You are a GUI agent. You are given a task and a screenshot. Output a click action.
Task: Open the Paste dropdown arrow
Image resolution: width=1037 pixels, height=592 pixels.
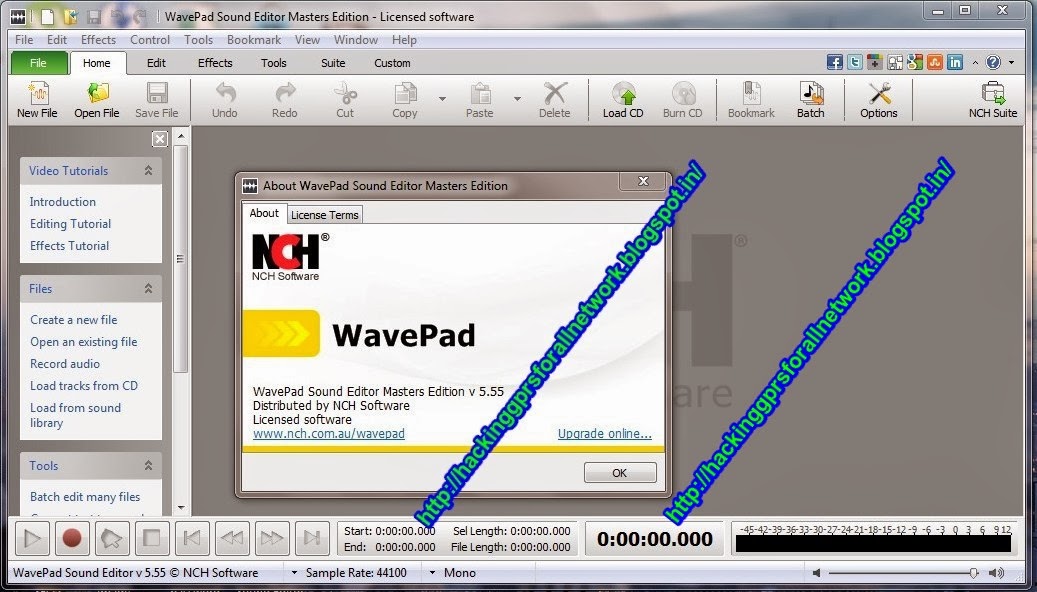pos(517,99)
